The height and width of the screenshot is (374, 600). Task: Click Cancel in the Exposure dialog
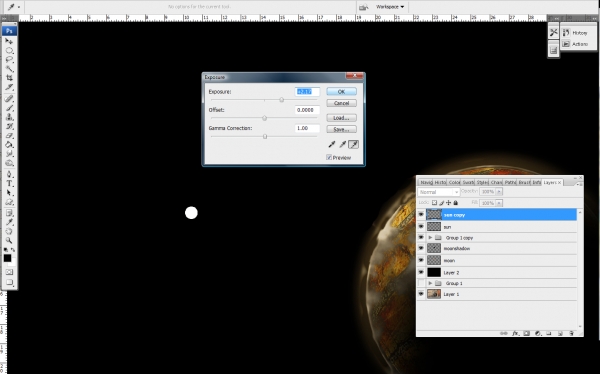pos(341,103)
